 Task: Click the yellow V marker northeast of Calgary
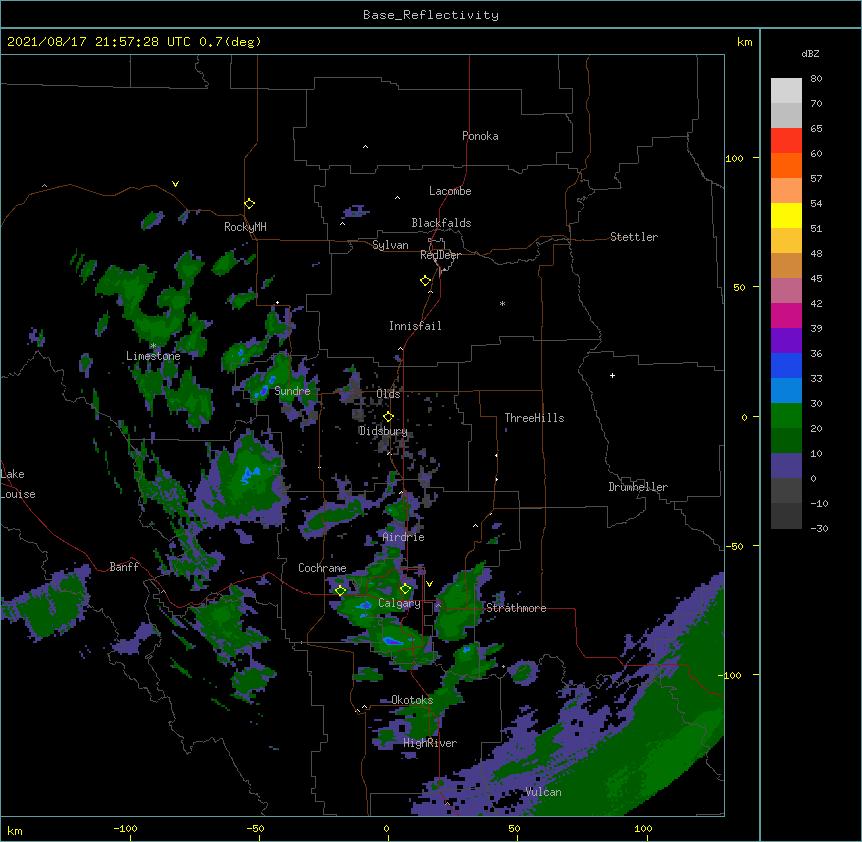tap(429, 584)
